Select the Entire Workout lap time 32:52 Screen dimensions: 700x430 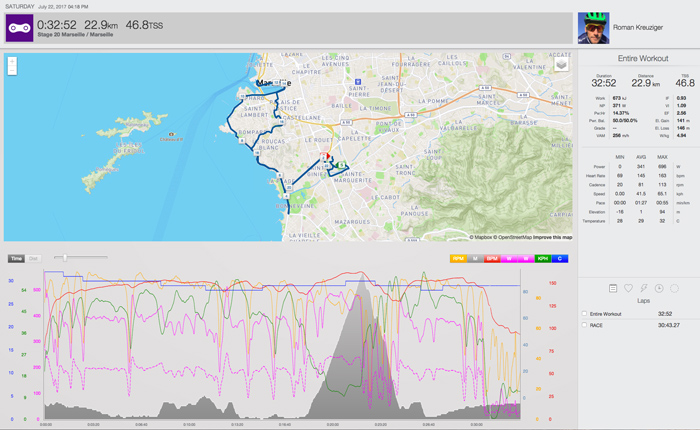point(665,313)
